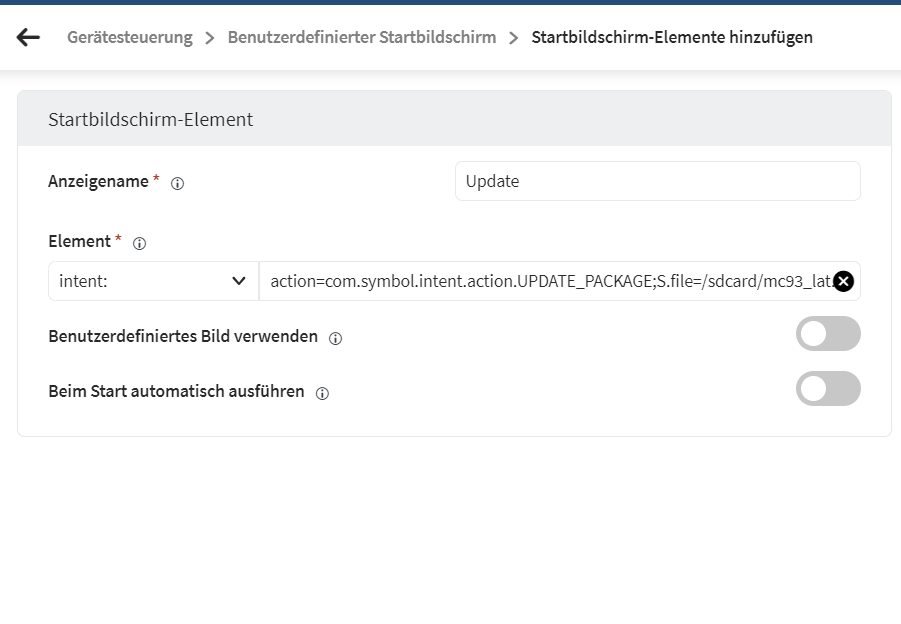Screen dimensions: 901x624
Task: Click the Startbildschirm-Element panel header
Action: [453, 119]
